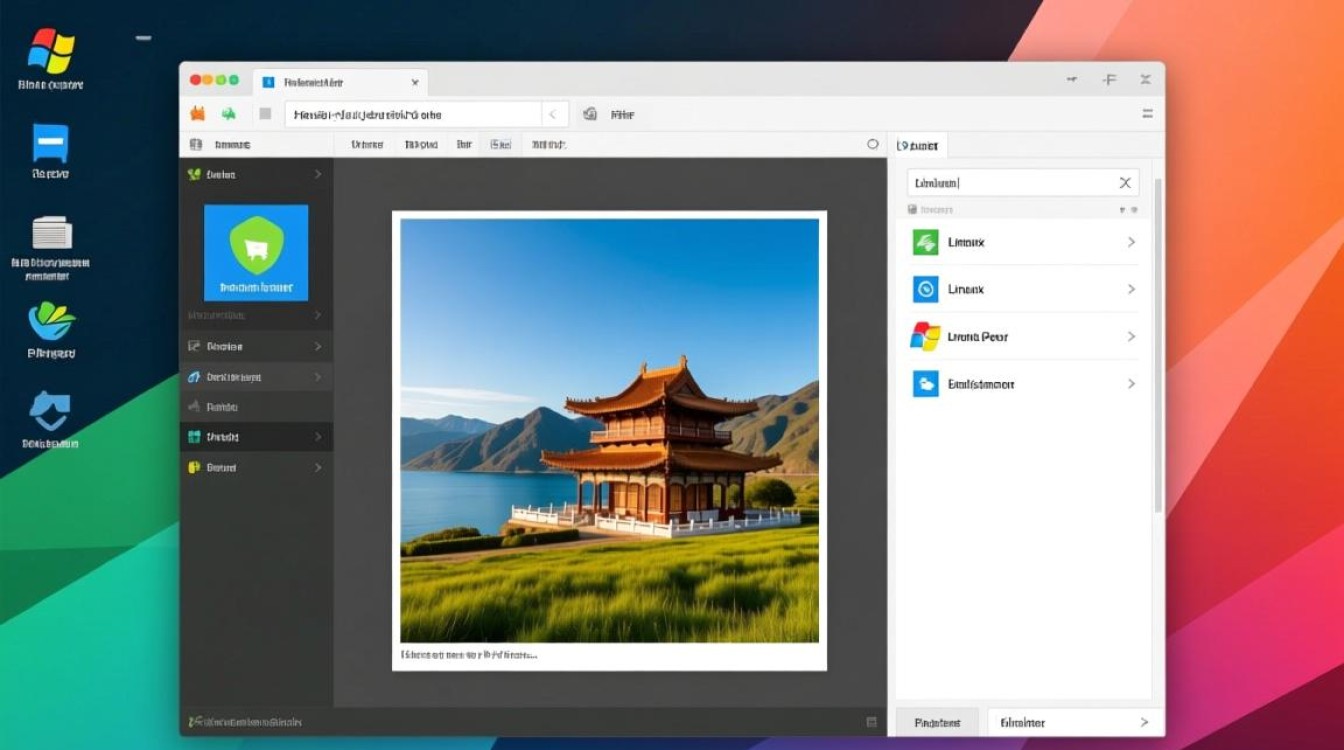
Task: Click the green icon beside the orange toolbar icon
Action: coord(229,114)
